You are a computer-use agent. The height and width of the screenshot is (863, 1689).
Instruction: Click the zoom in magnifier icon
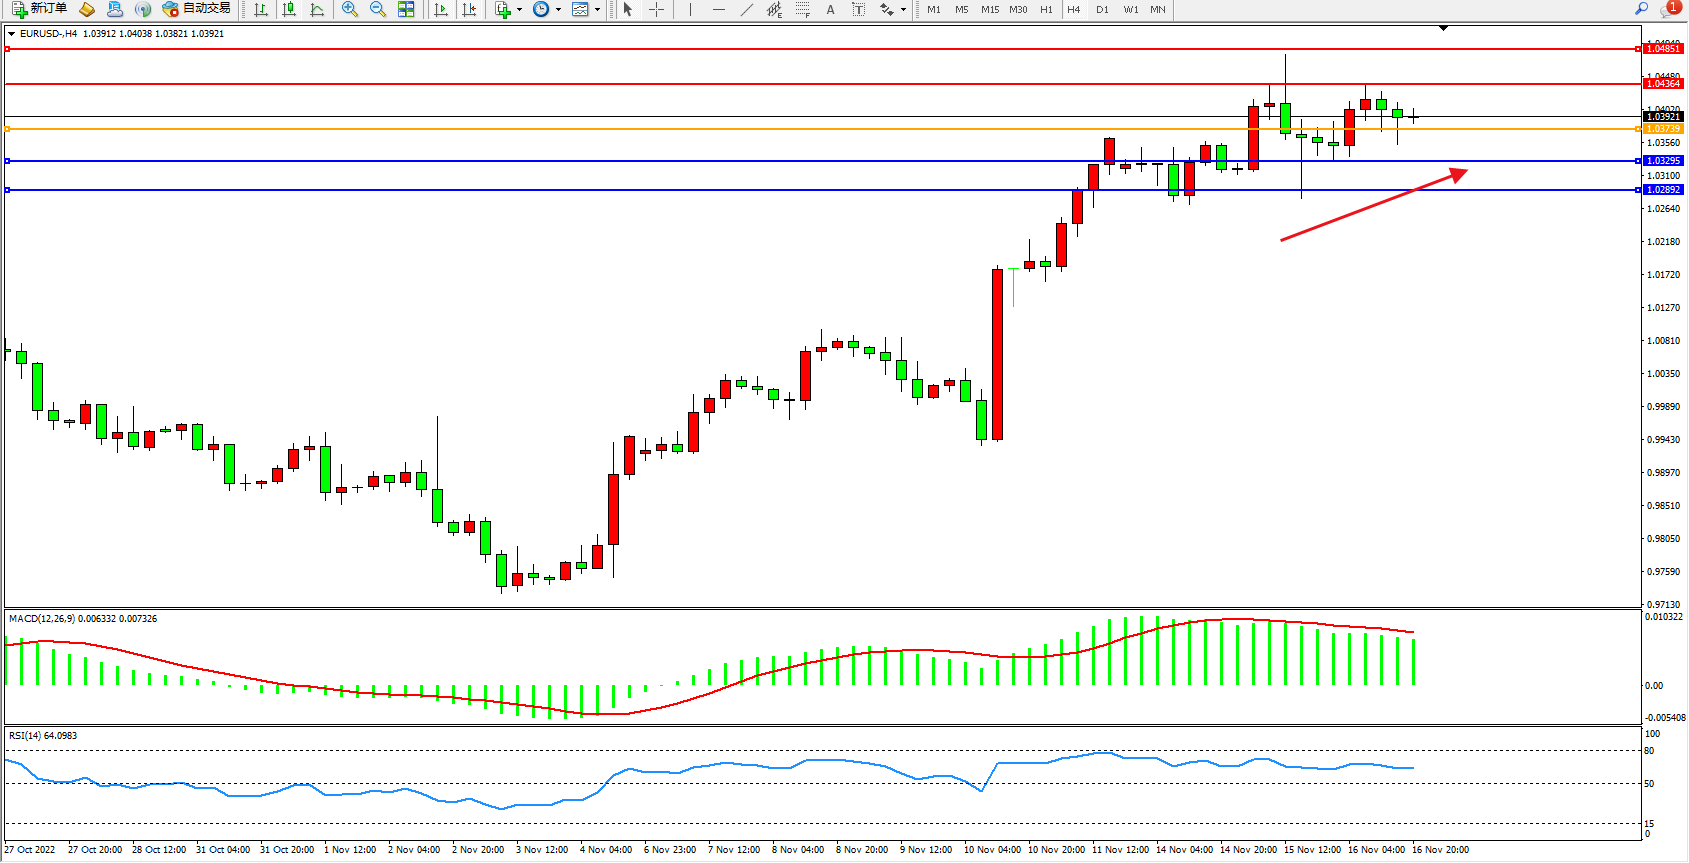(350, 9)
